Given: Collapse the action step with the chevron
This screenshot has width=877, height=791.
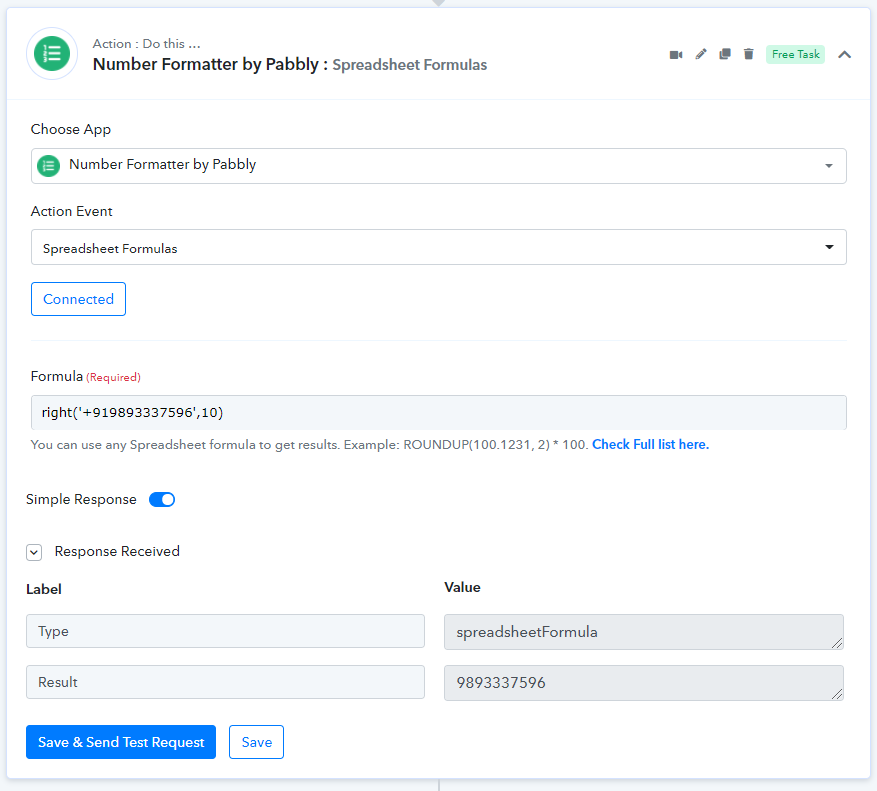Looking at the screenshot, I should click(x=845, y=54).
